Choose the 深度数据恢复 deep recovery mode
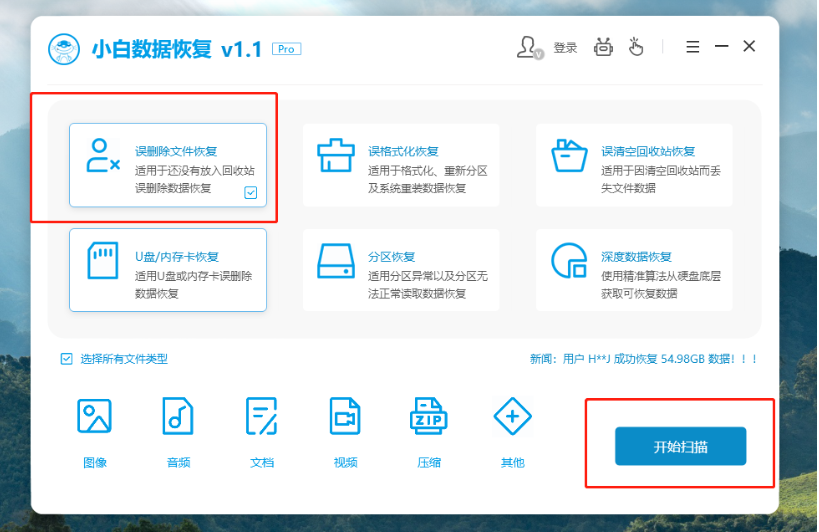The width and height of the screenshot is (819, 532). pyautogui.click(x=633, y=270)
